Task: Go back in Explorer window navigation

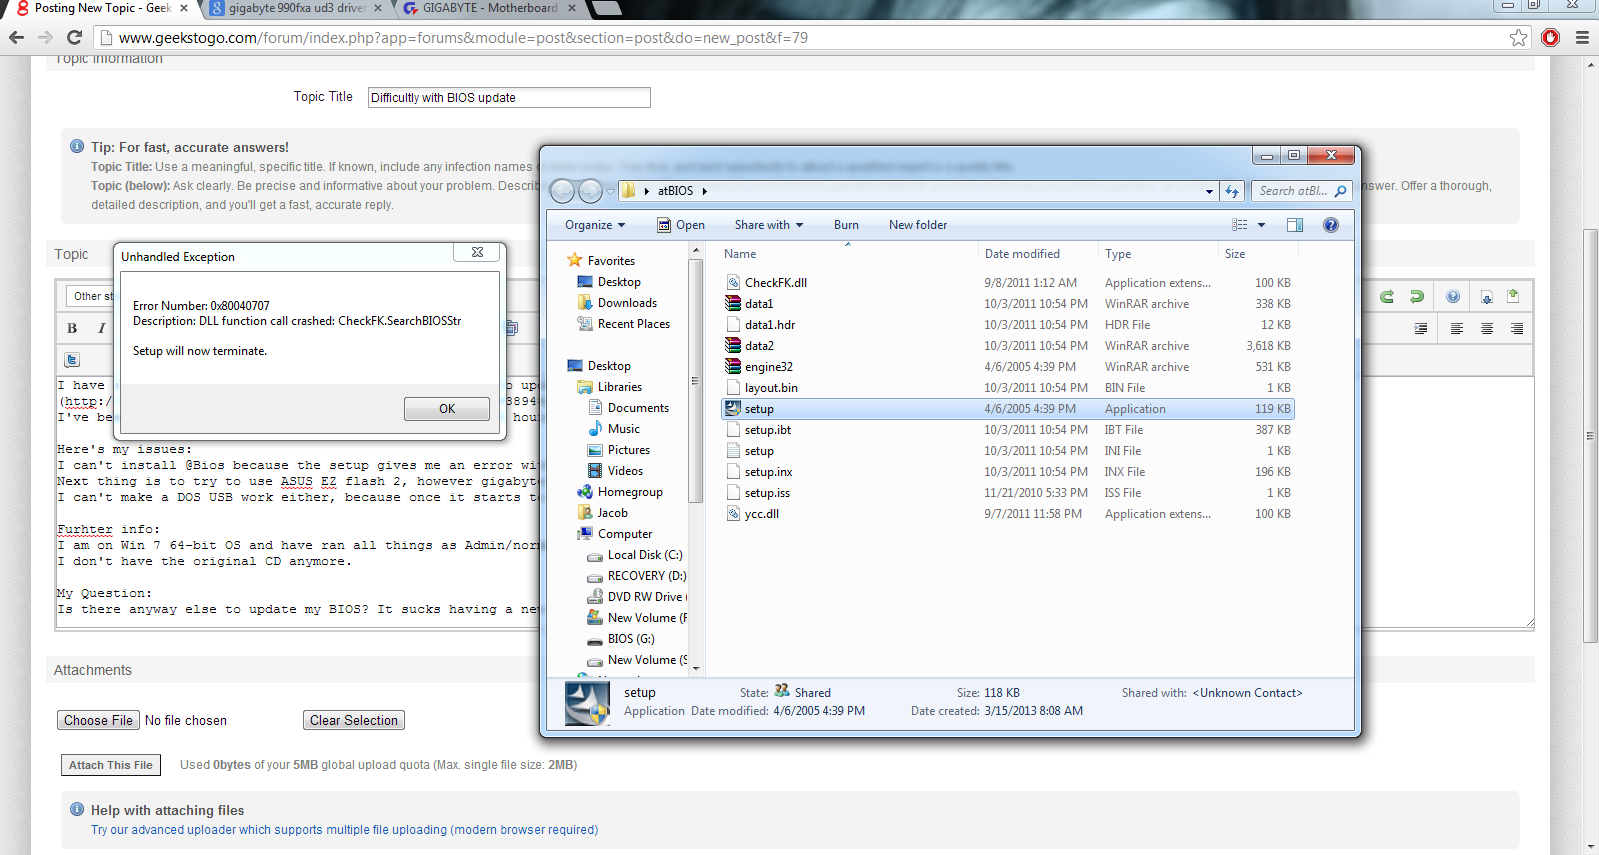Action: tap(563, 191)
